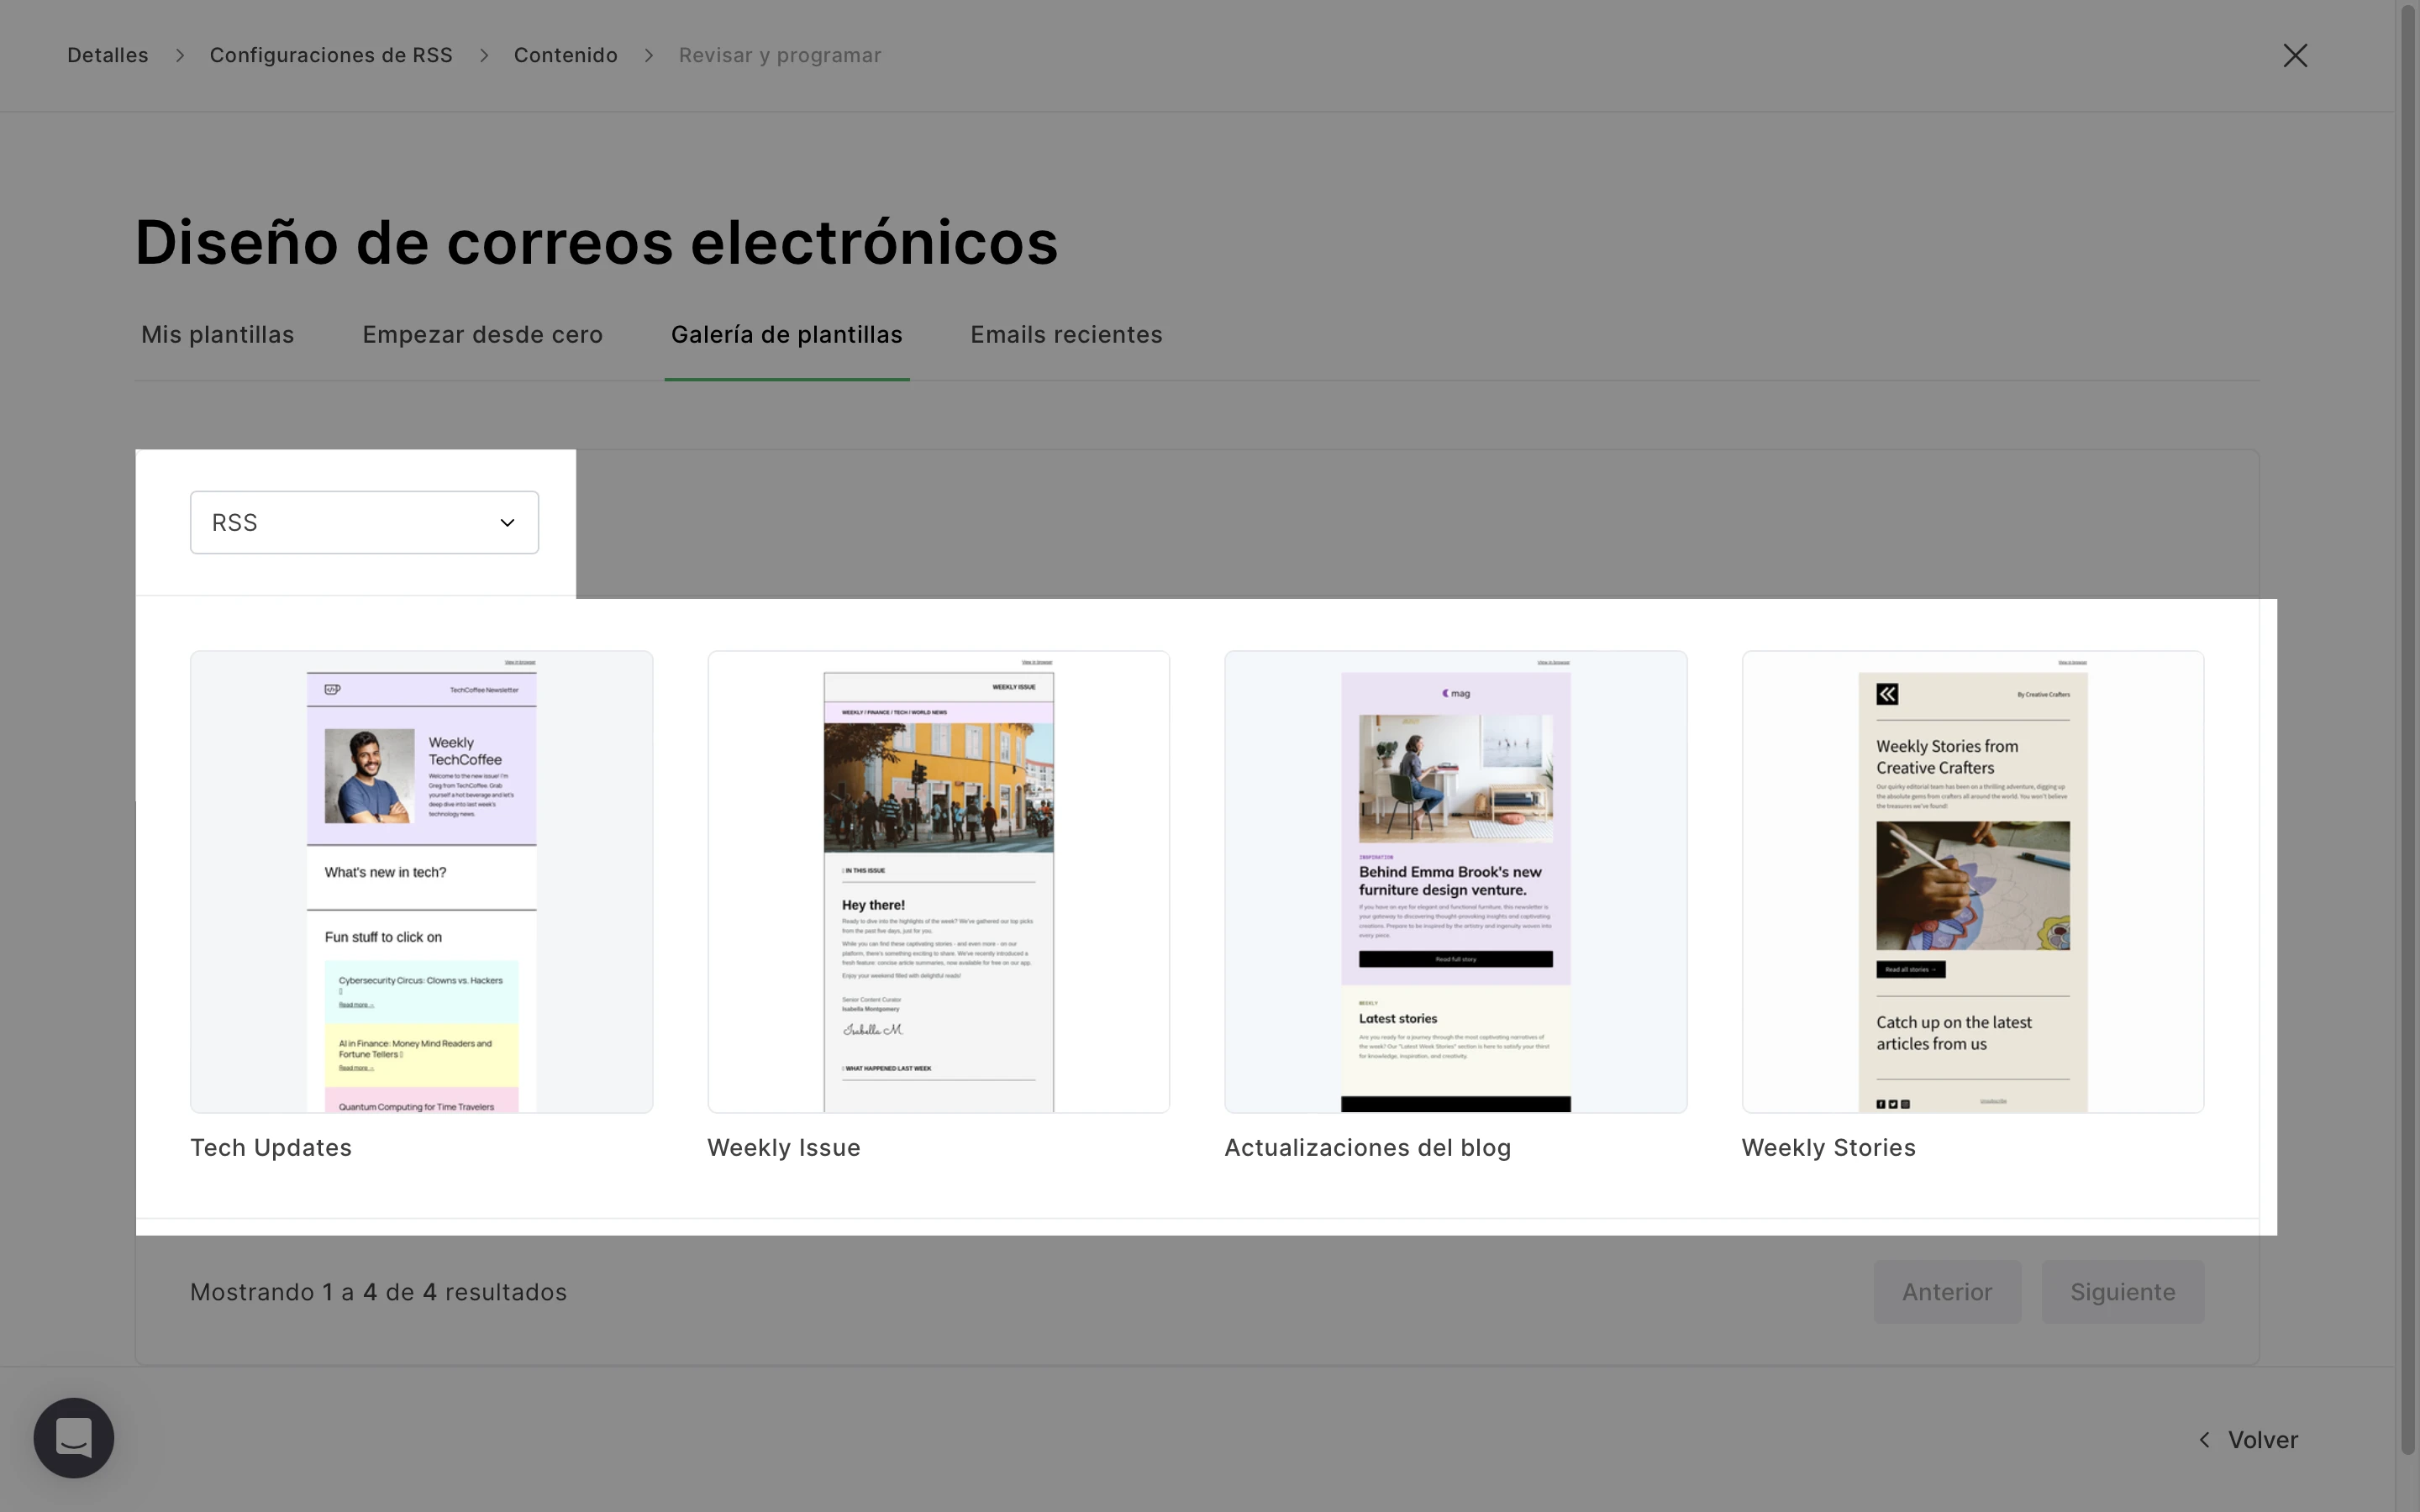Click the dropdown chevron next to RSS

point(507,523)
